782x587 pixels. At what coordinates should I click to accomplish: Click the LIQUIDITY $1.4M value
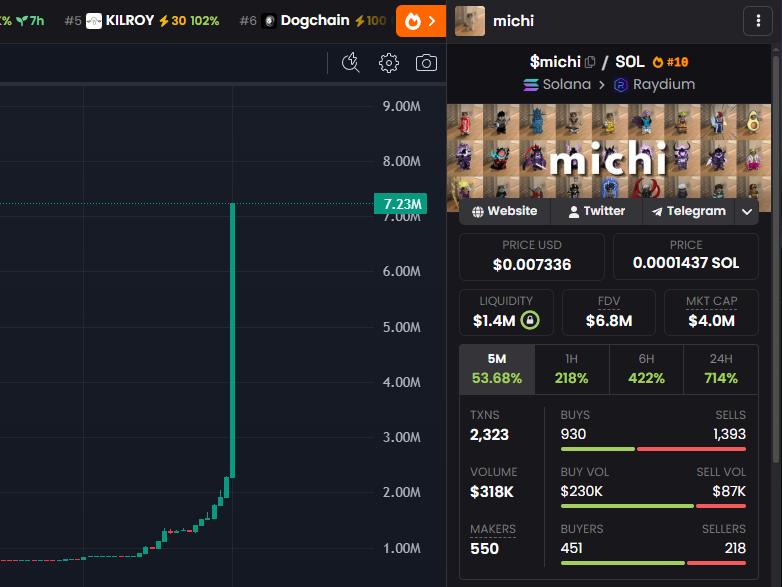point(494,321)
